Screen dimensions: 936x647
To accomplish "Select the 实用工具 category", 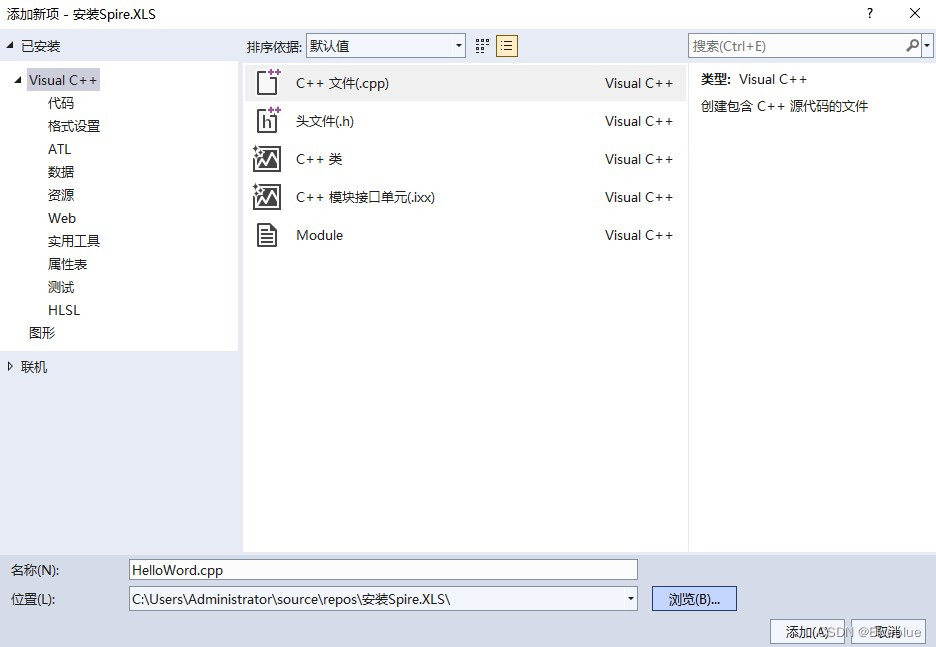I will point(74,241).
